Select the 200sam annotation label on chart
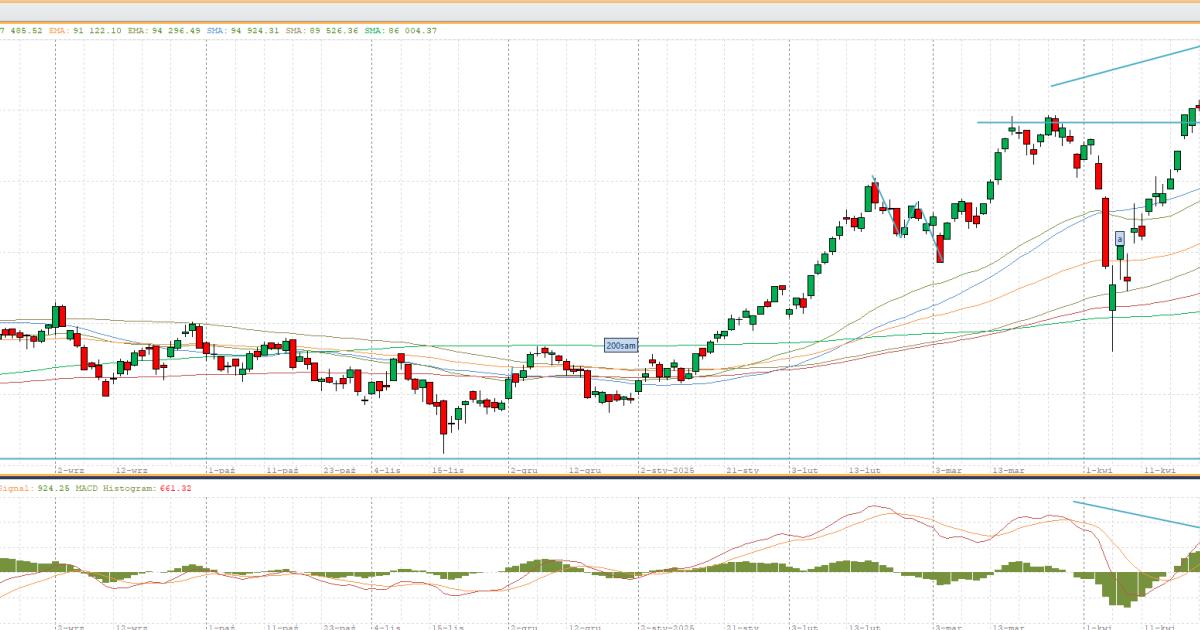This screenshot has height=630, width=1200. (x=620, y=346)
